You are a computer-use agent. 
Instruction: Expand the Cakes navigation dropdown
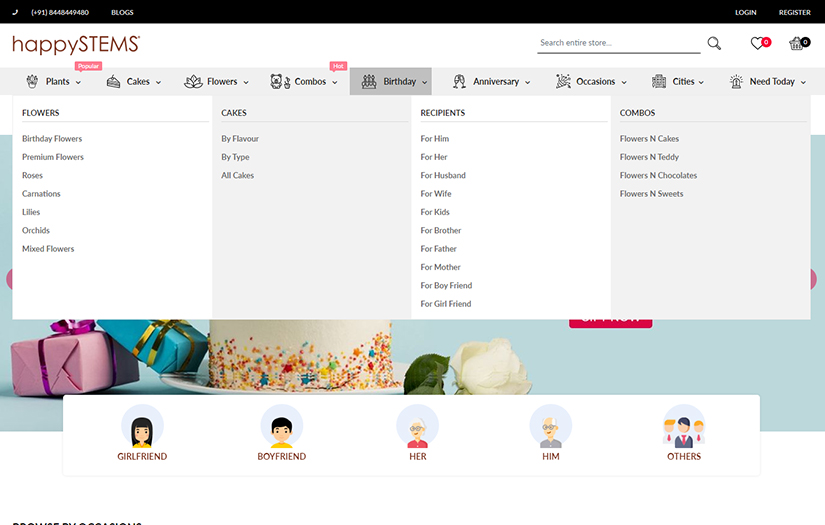(x=134, y=82)
